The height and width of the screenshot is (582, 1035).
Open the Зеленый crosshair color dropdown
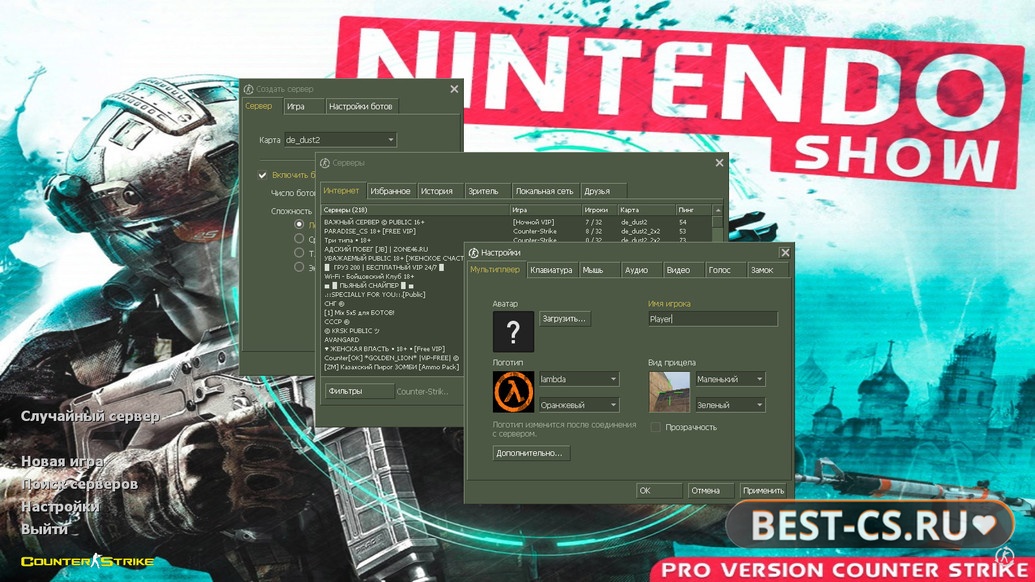730,404
